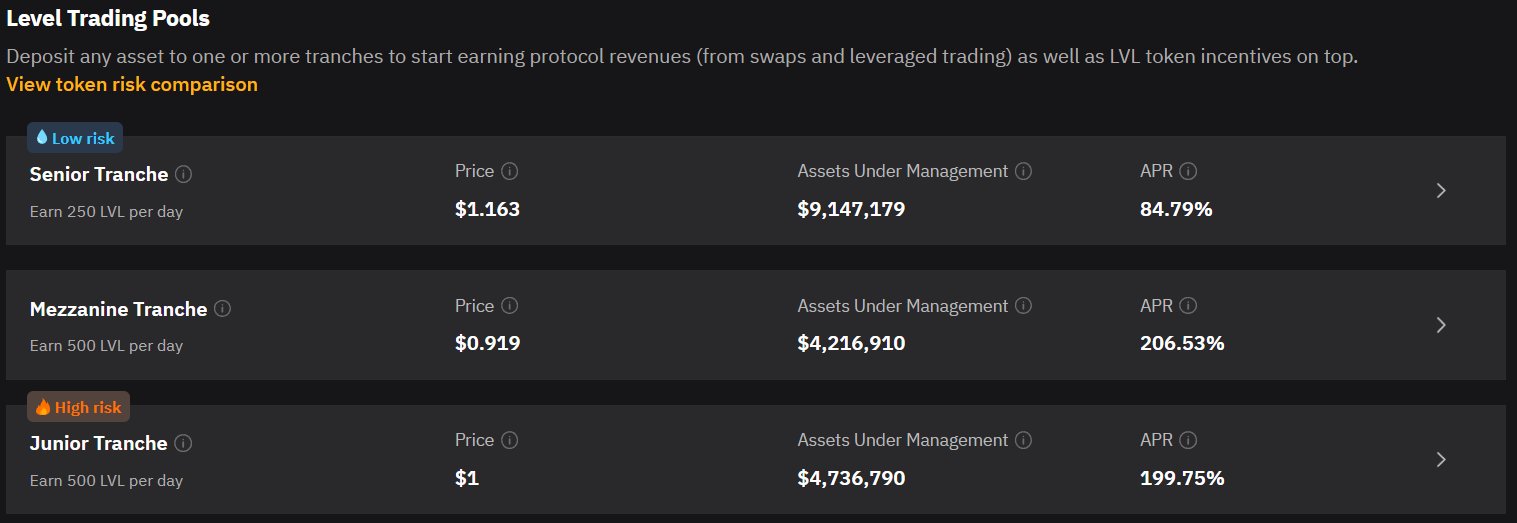The width and height of the screenshot is (1517, 523).
Task: Expand Mezzanine Tranche using its chevron arrow
Action: point(1440,325)
